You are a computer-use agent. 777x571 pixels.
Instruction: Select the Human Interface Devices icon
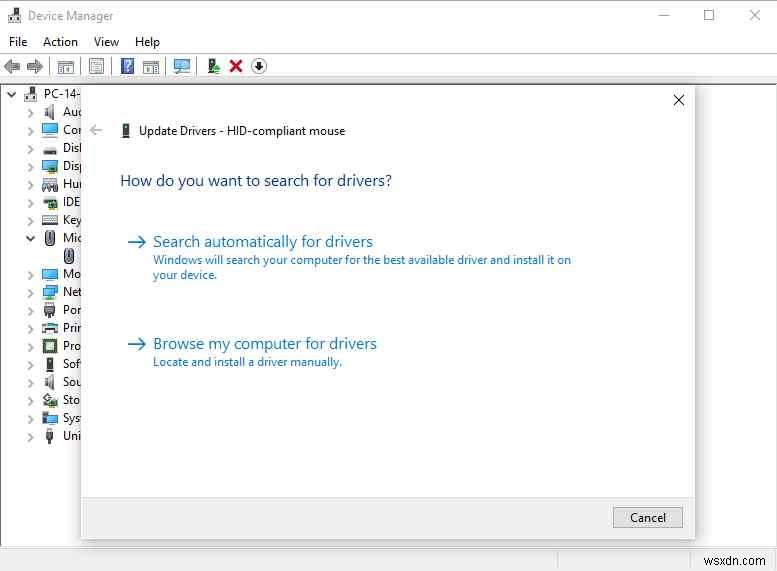[x=50, y=184]
